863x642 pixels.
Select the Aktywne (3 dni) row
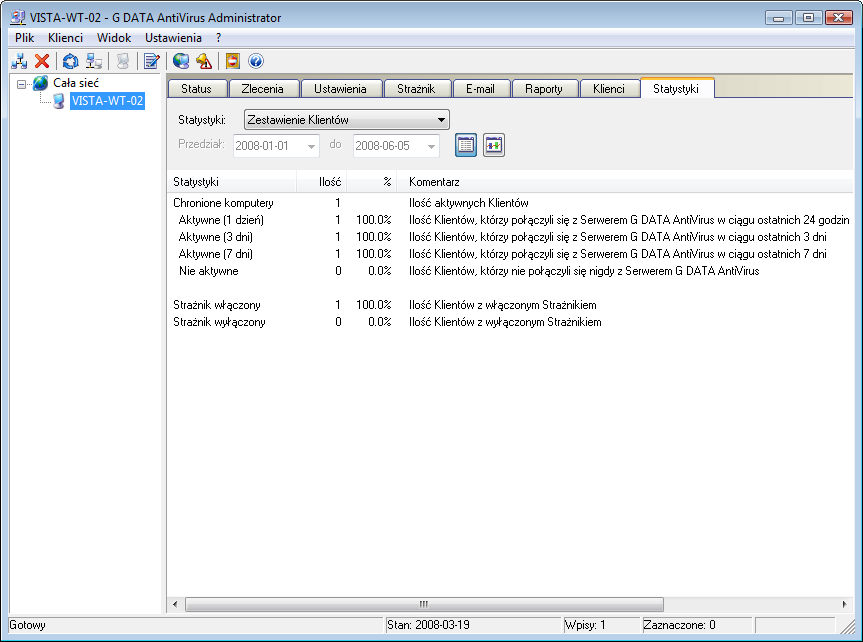point(510,237)
